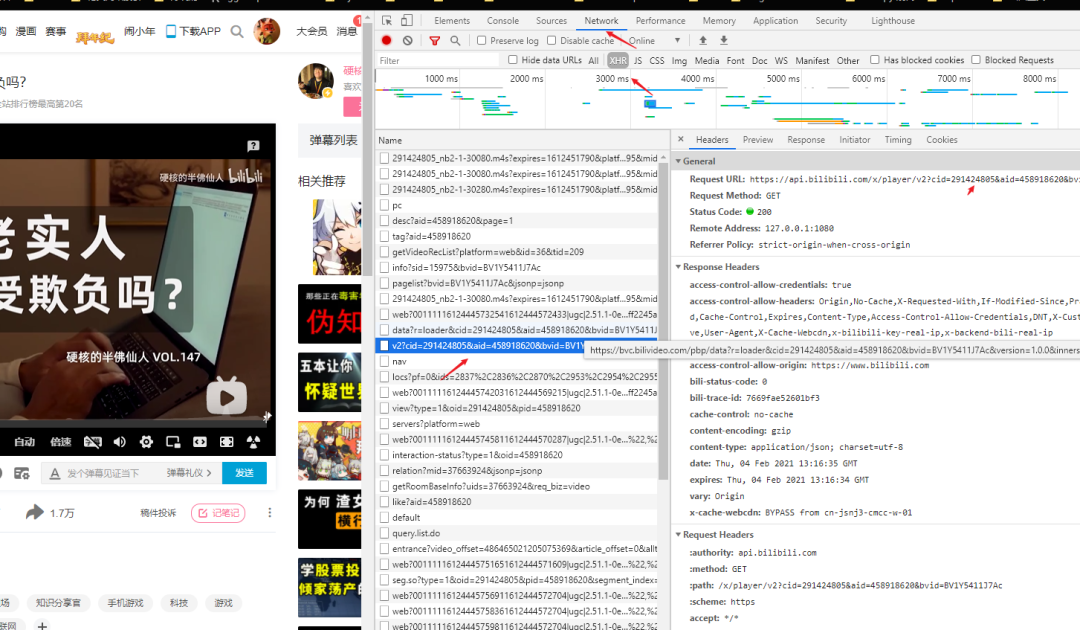Check Hide data URLs

pyautogui.click(x=513, y=60)
